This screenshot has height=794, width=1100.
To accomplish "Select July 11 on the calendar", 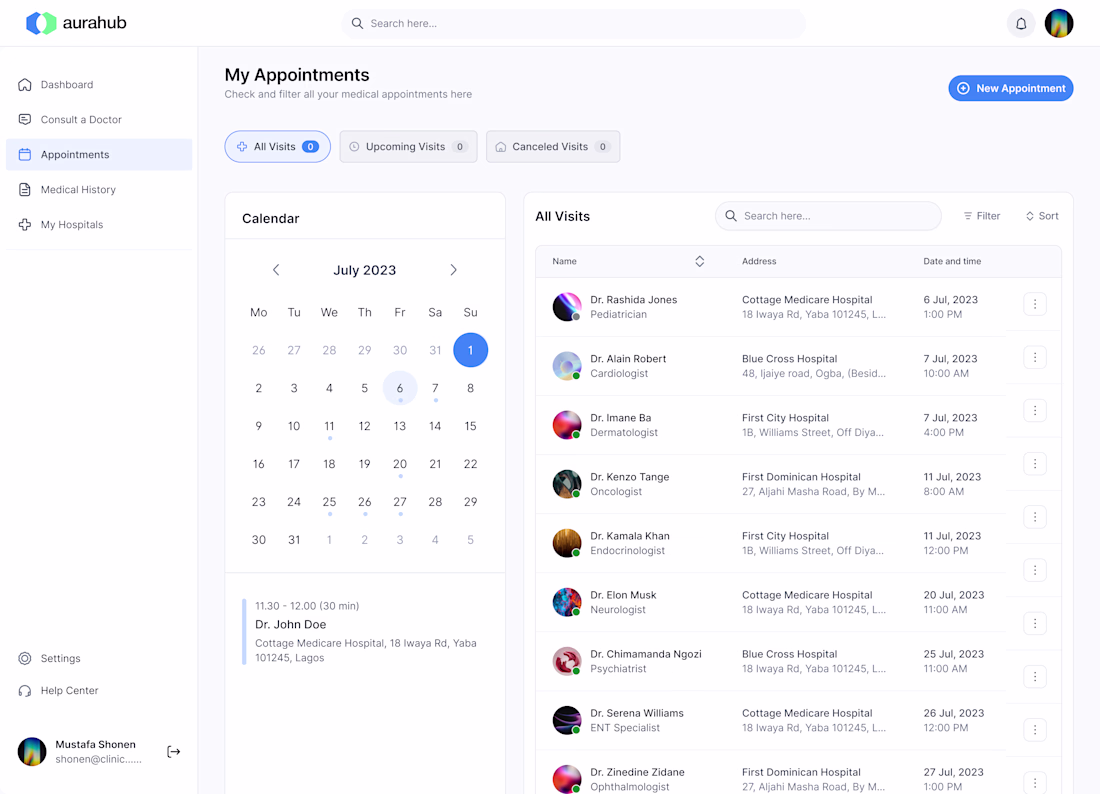I will [x=330, y=426].
